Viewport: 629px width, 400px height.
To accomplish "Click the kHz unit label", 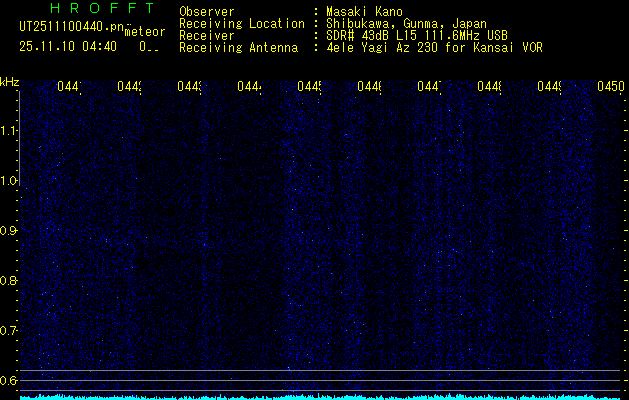I will (x=9, y=83).
